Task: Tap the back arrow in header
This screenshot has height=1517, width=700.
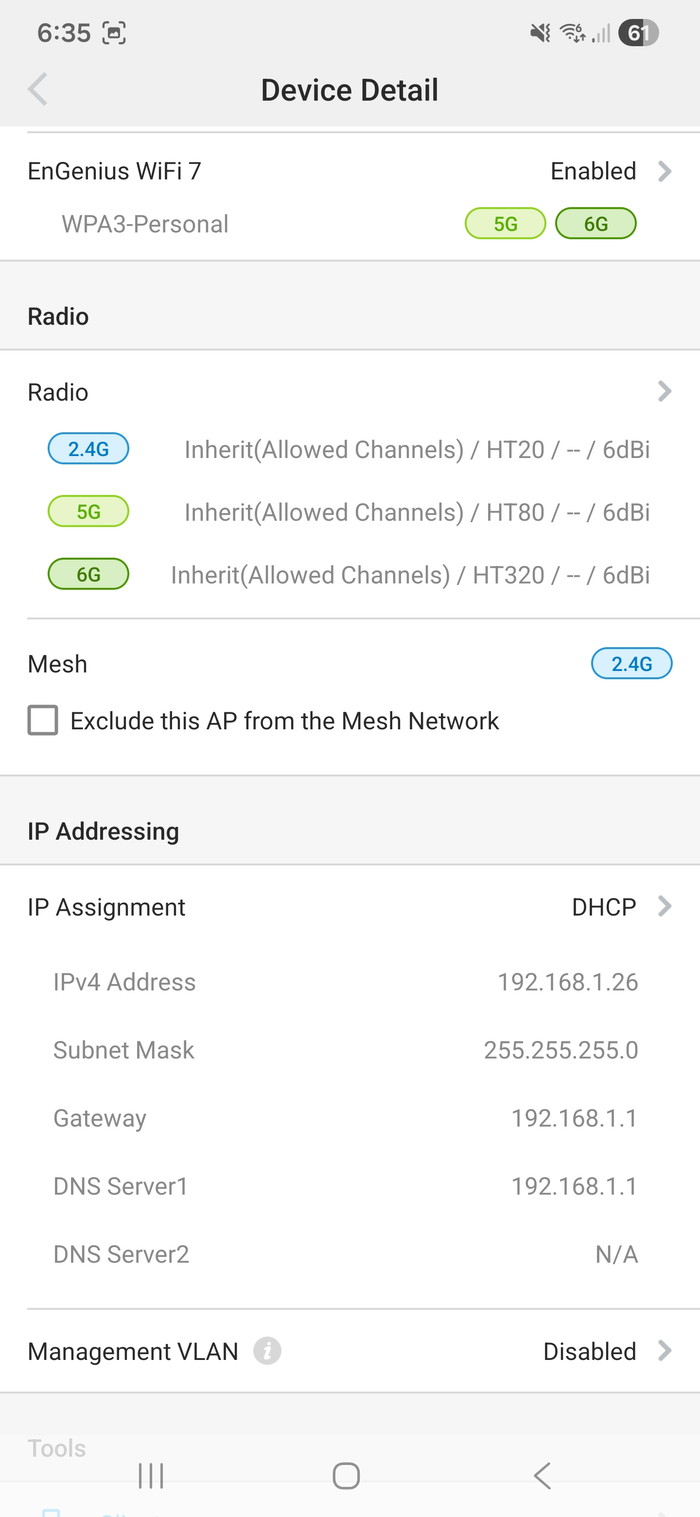Action: click(38, 90)
